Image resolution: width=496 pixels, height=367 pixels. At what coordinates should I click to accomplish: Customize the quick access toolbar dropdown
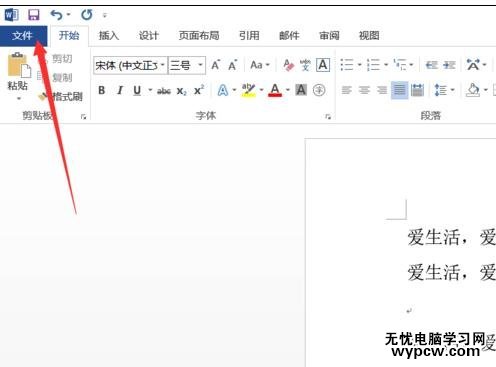(105, 15)
